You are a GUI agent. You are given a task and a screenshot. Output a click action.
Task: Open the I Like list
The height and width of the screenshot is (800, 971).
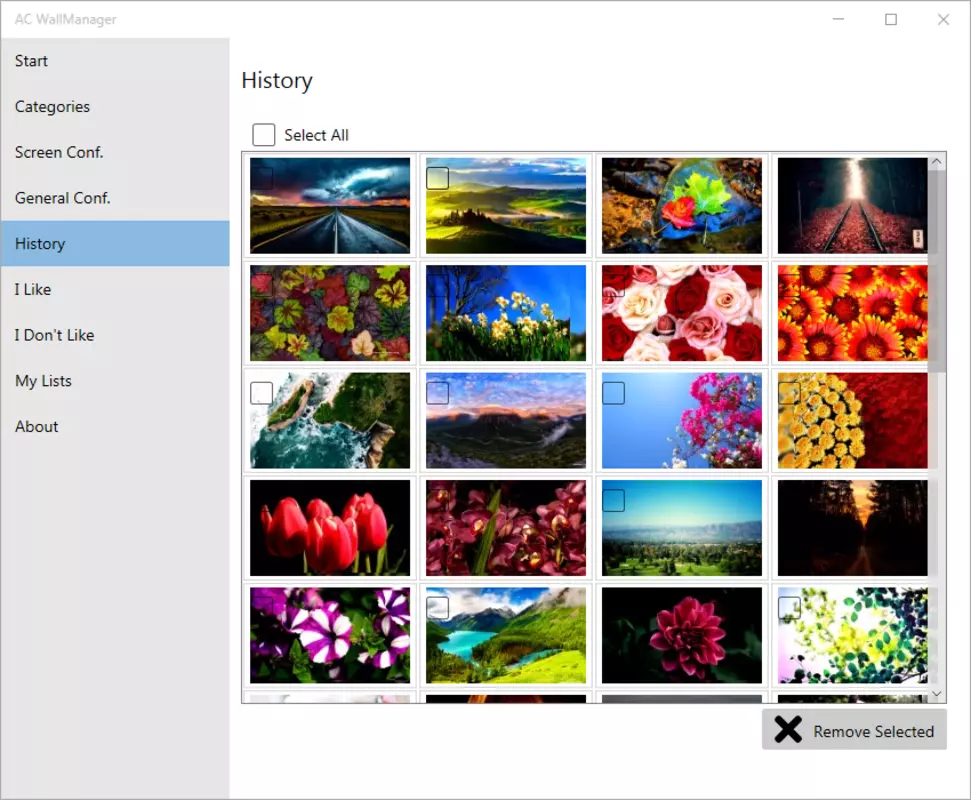tap(115, 289)
